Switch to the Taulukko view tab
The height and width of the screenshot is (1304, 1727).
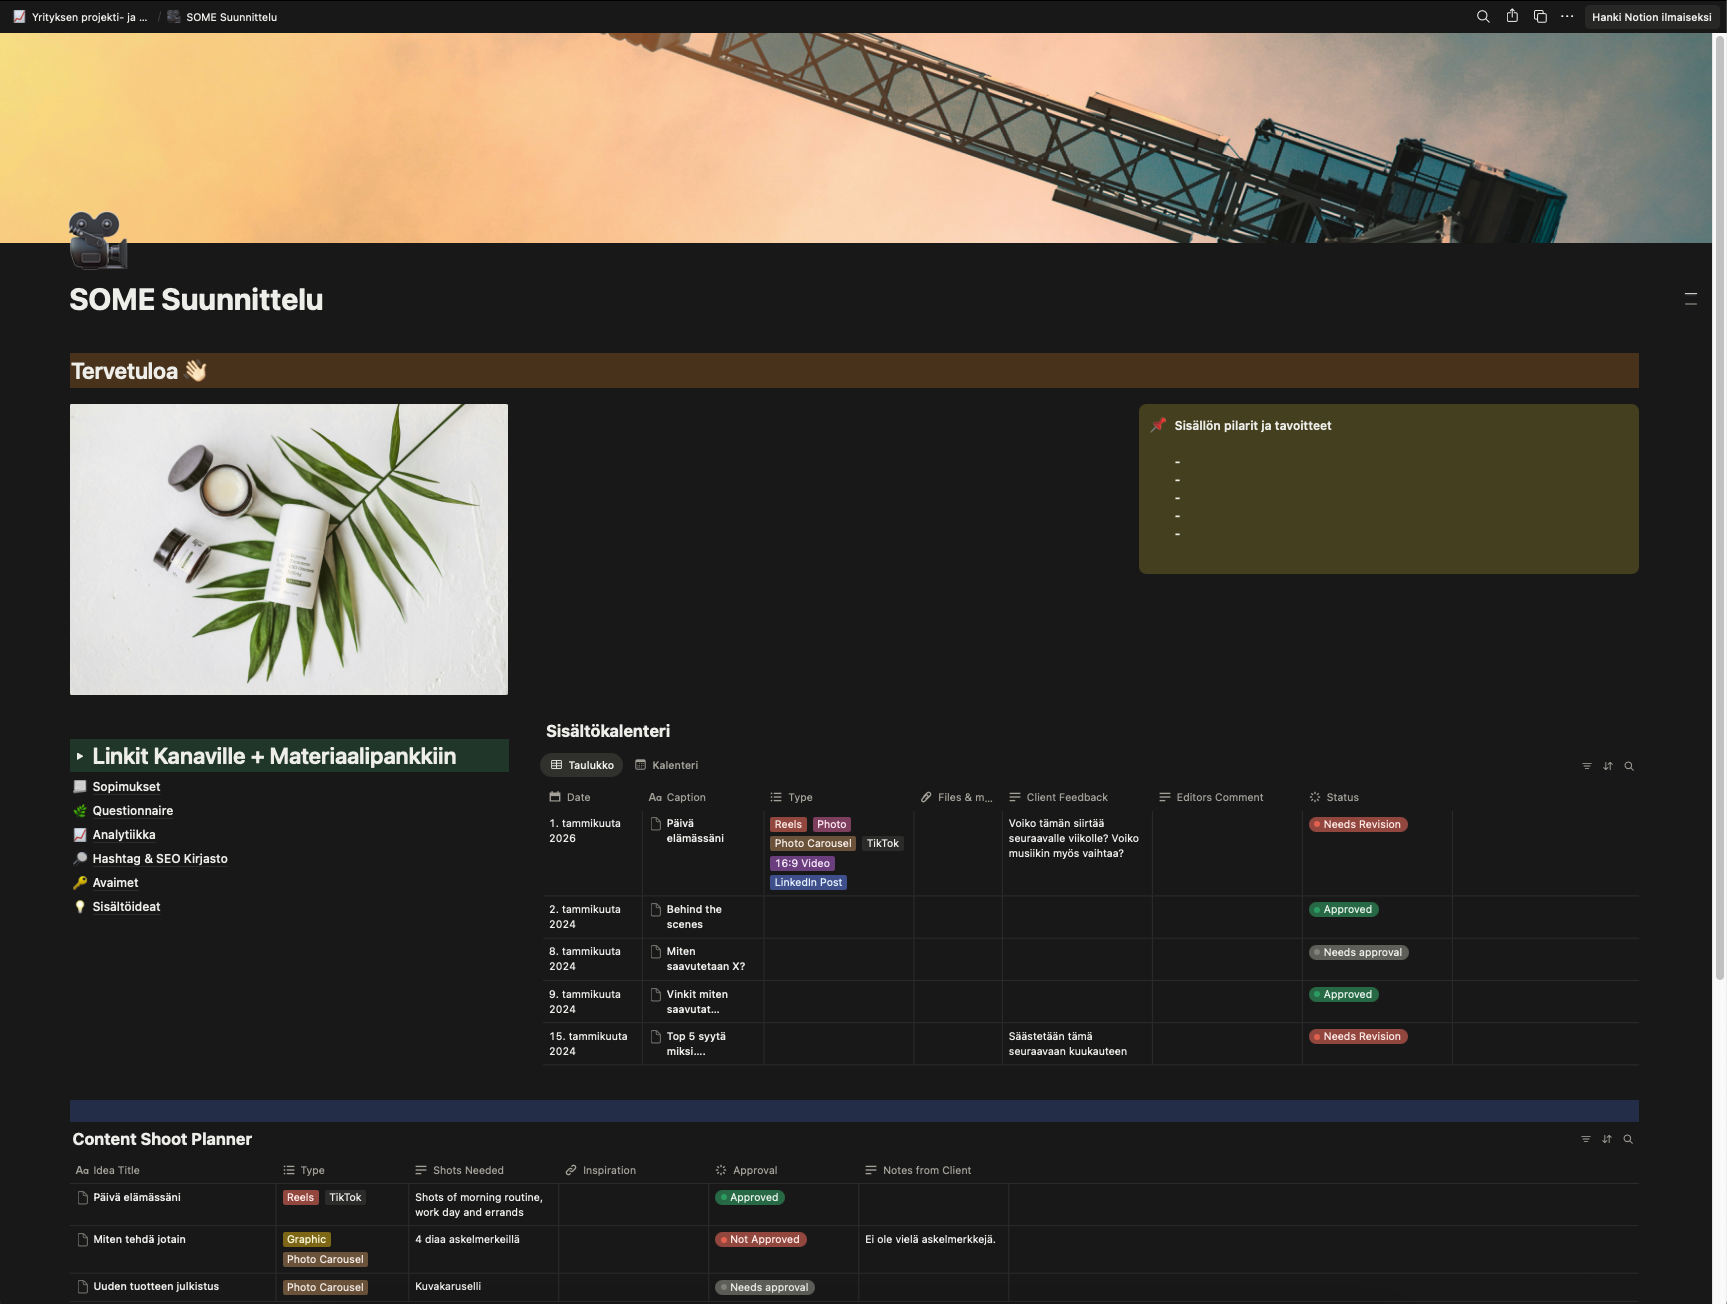(582, 766)
